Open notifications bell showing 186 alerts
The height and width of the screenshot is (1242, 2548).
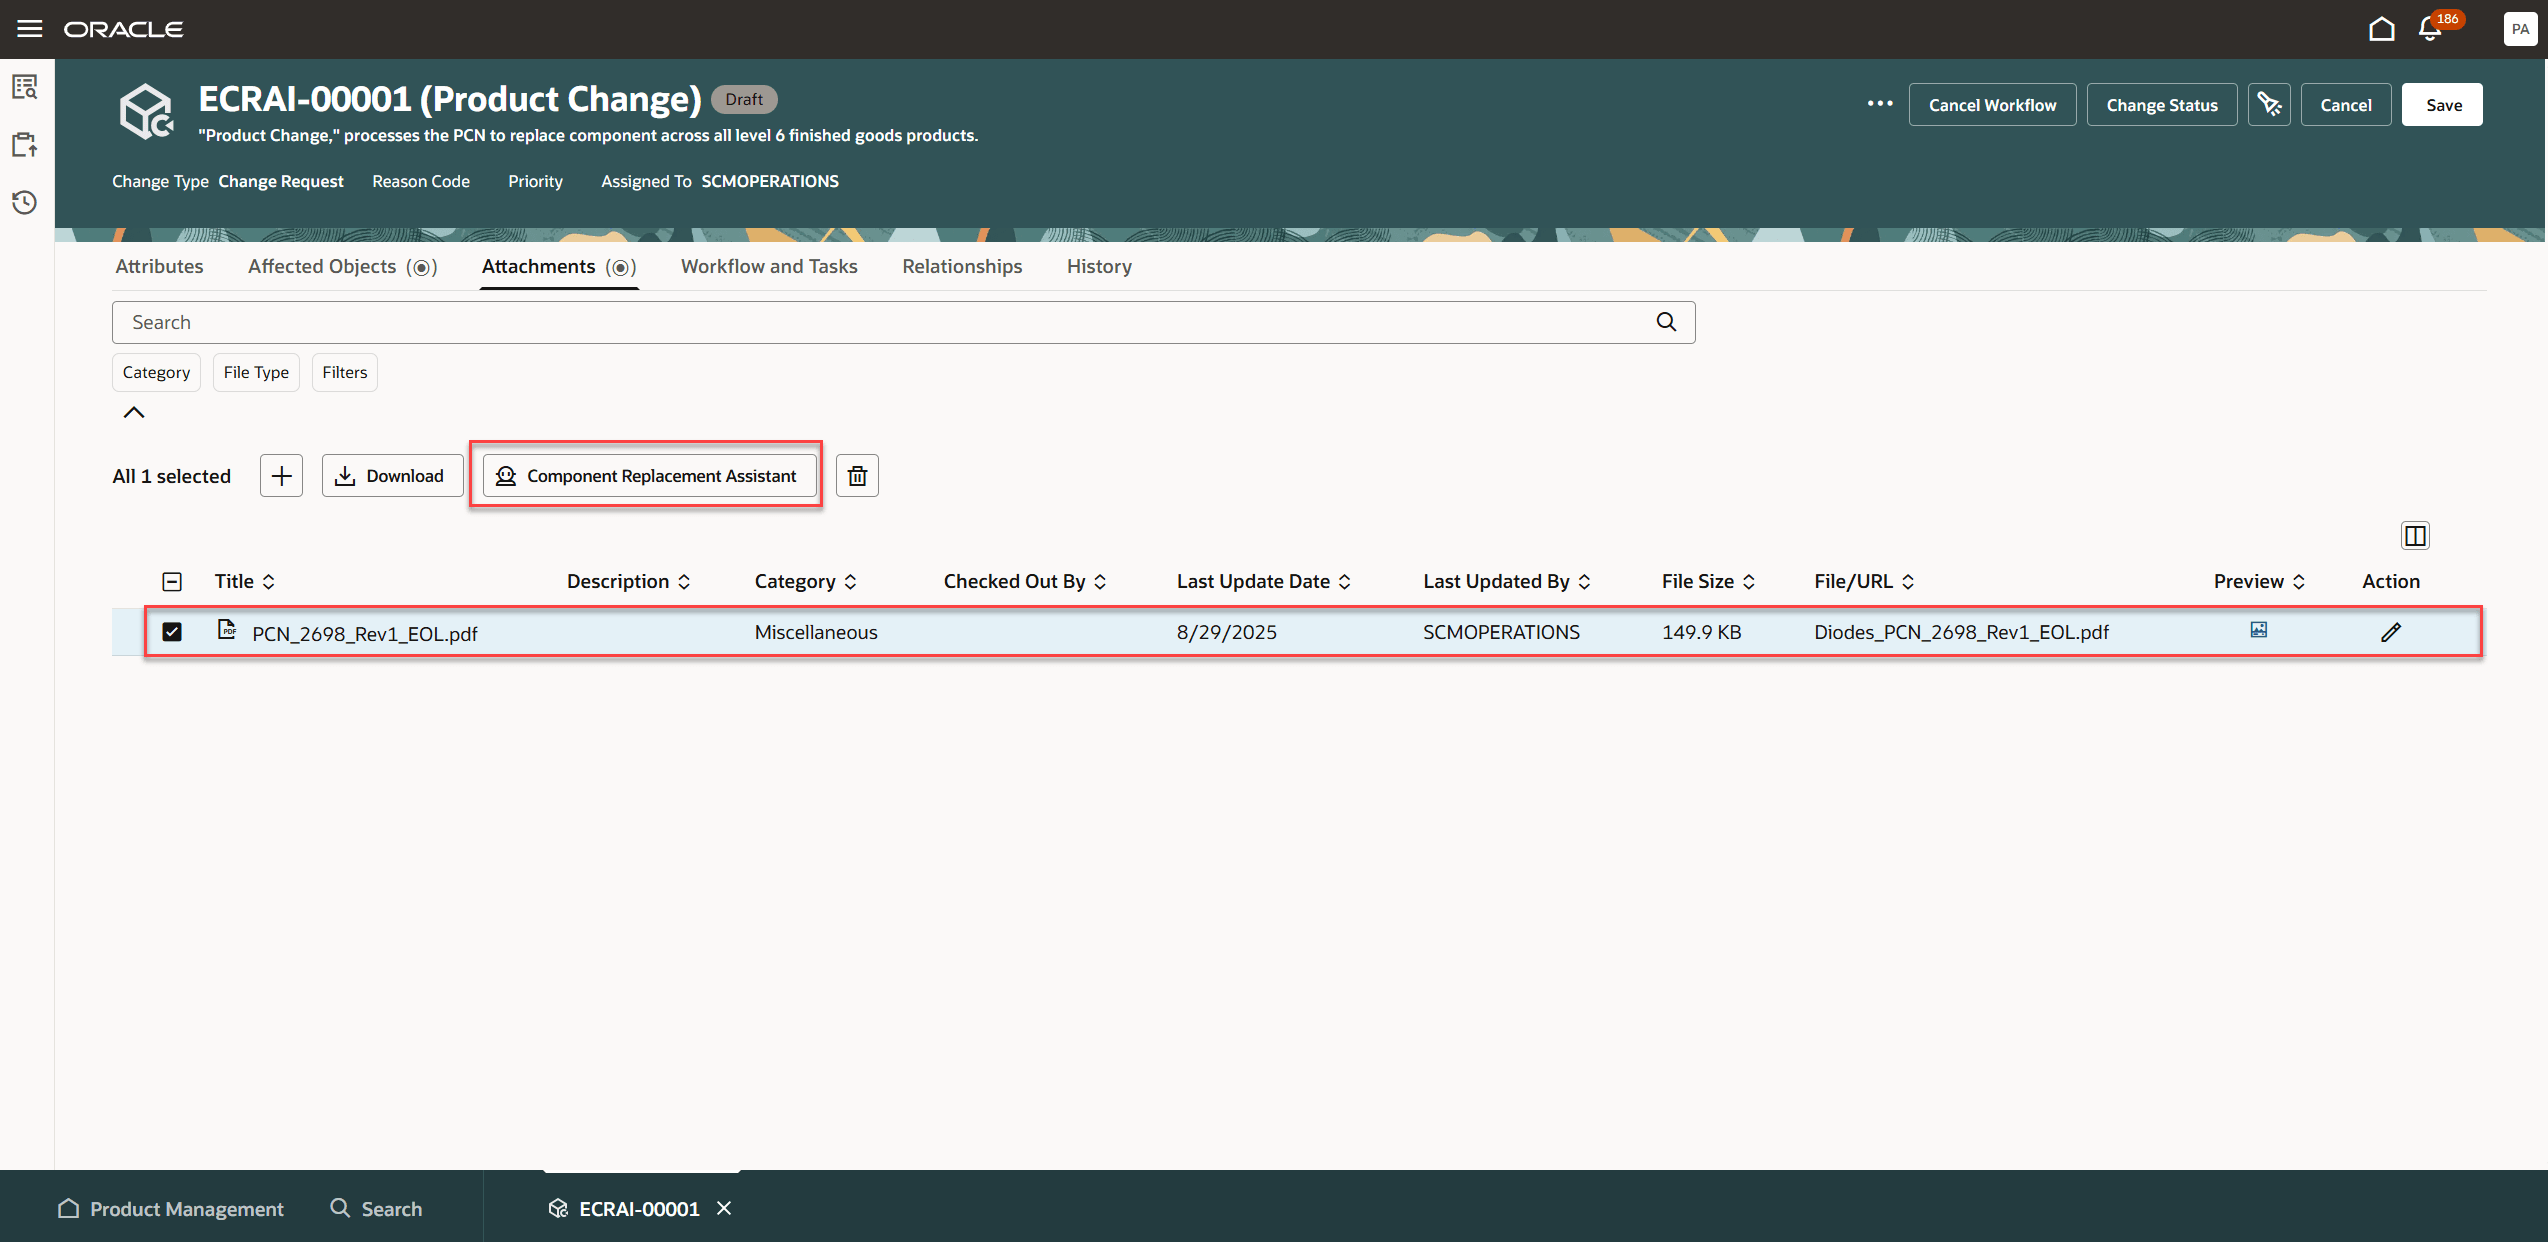click(2429, 29)
